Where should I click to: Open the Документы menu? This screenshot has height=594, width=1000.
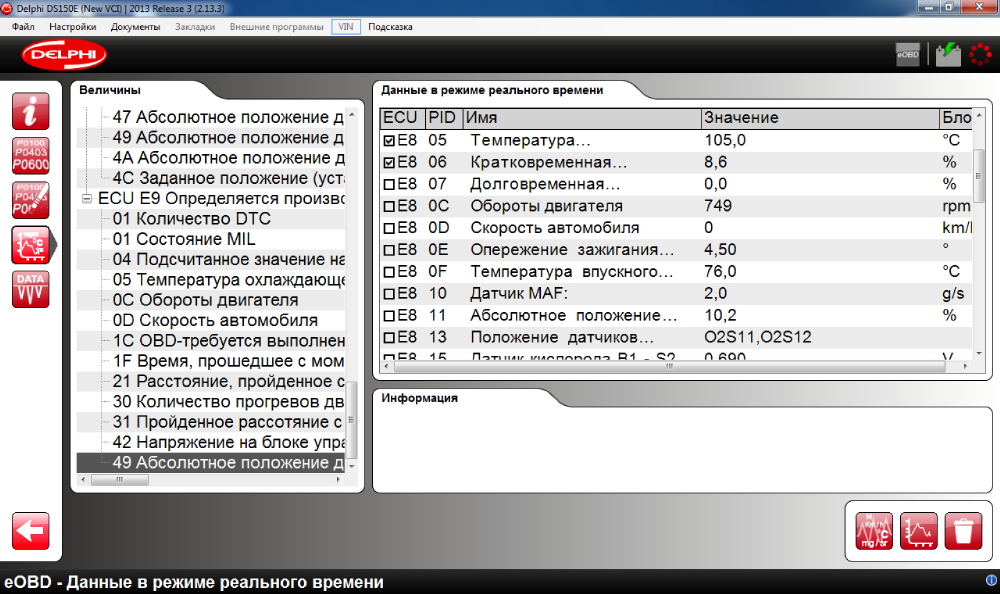click(x=135, y=27)
